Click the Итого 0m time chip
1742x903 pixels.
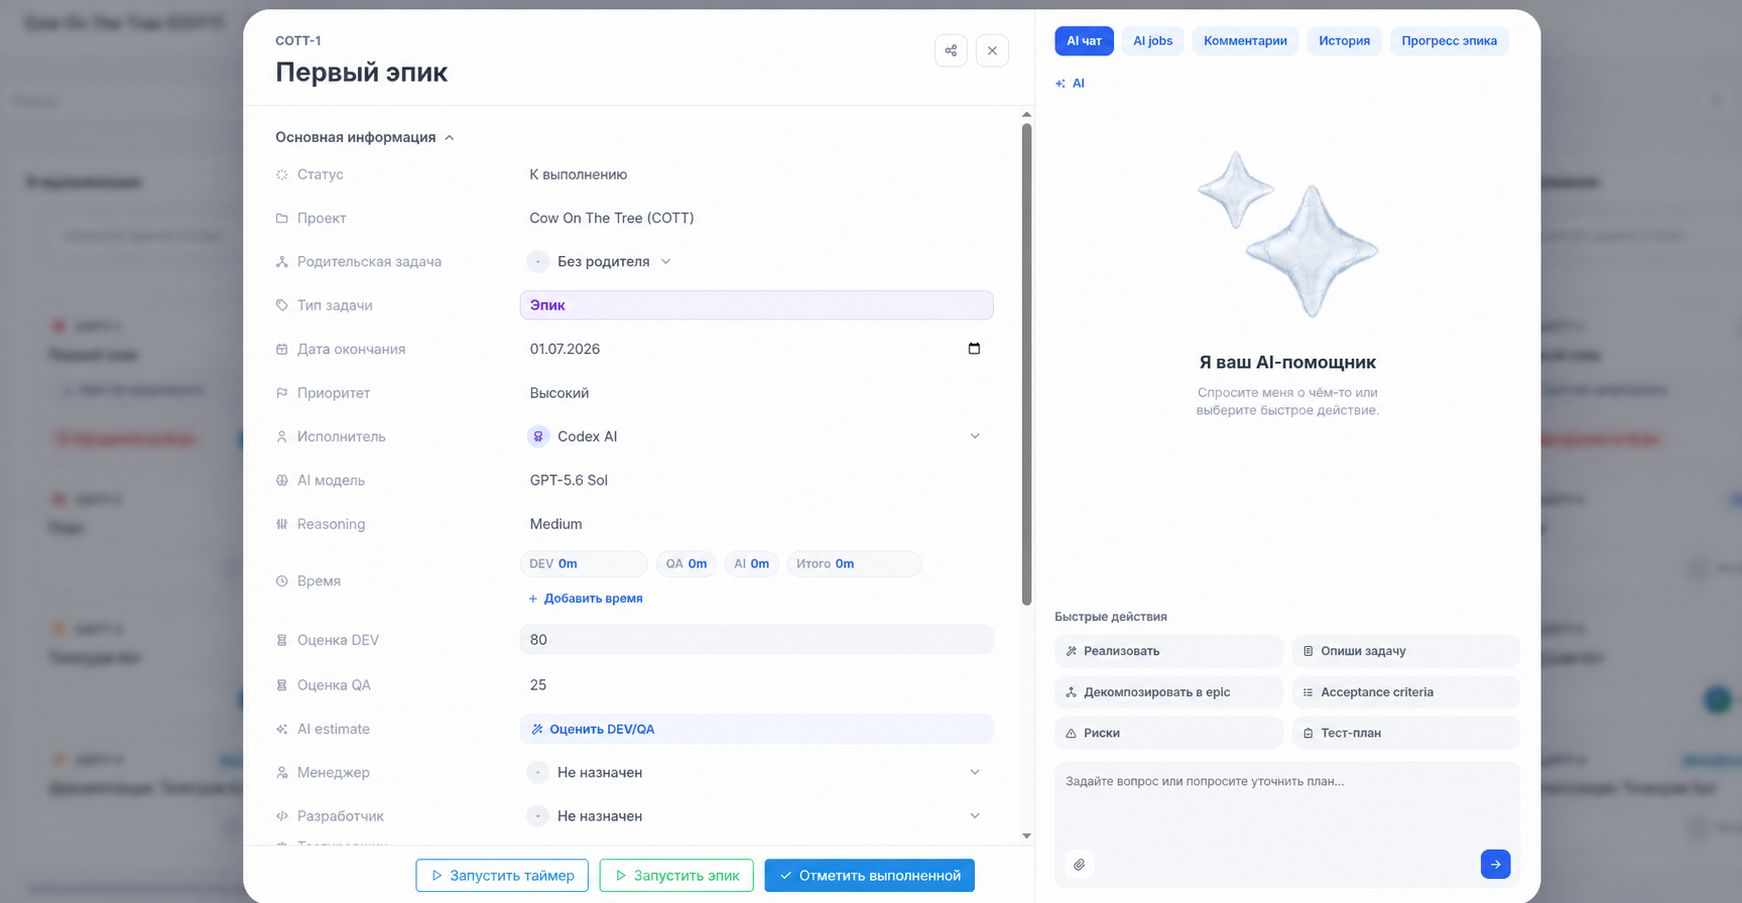click(x=854, y=564)
